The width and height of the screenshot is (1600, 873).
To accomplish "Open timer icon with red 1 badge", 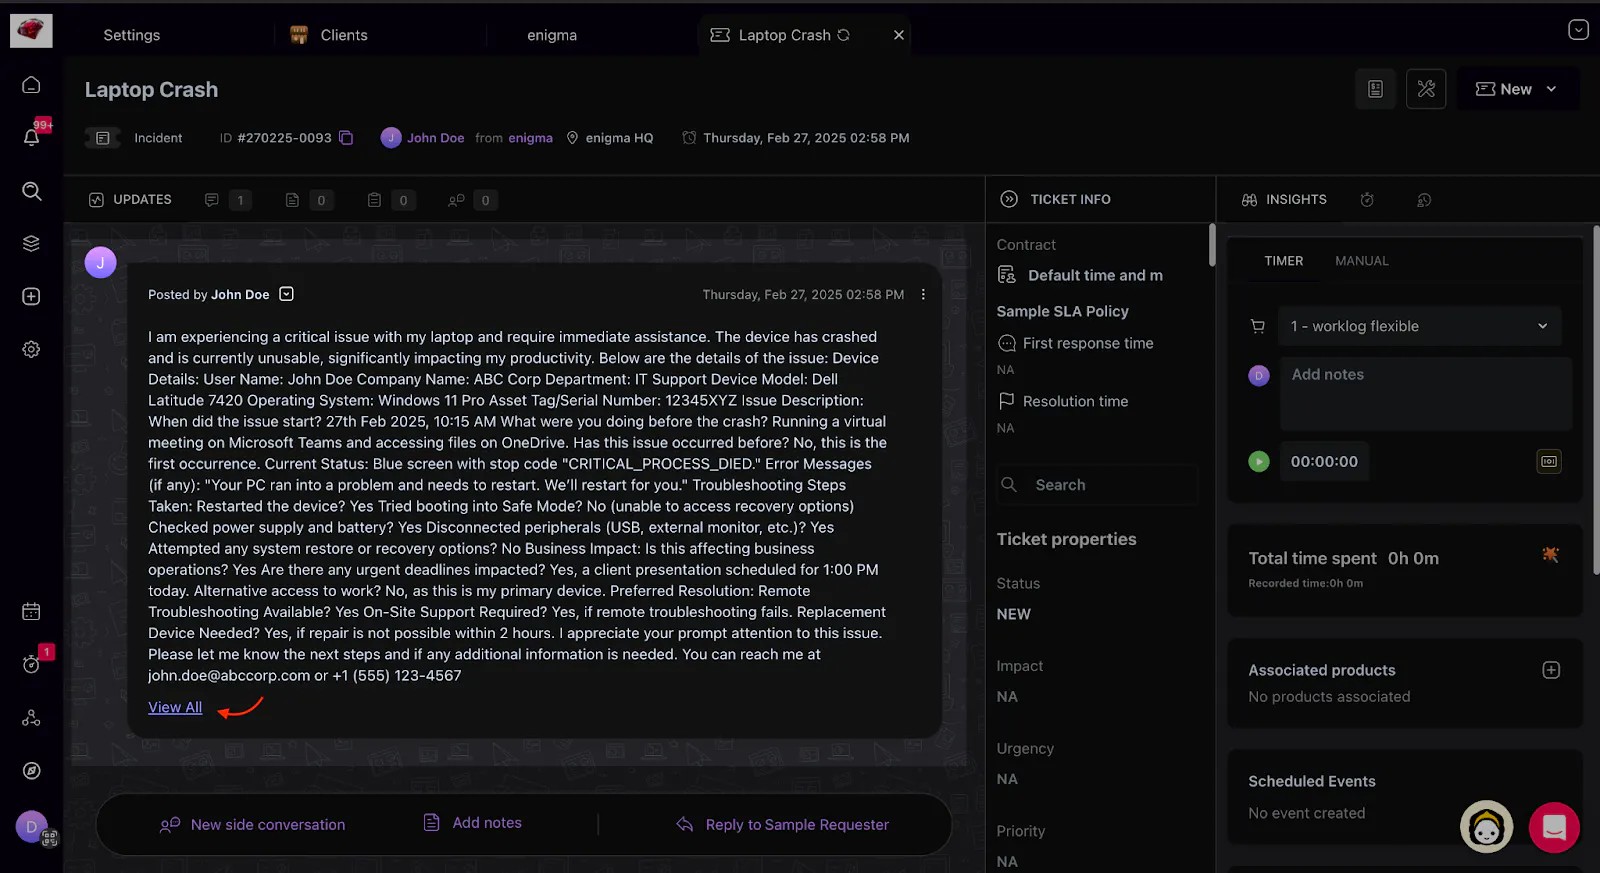I will (x=31, y=665).
